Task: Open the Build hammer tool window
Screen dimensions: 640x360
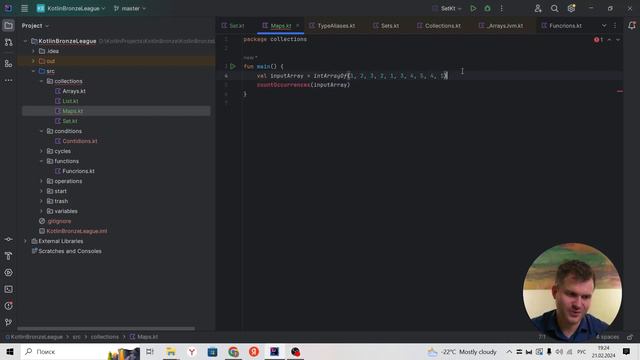Action: (8, 256)
